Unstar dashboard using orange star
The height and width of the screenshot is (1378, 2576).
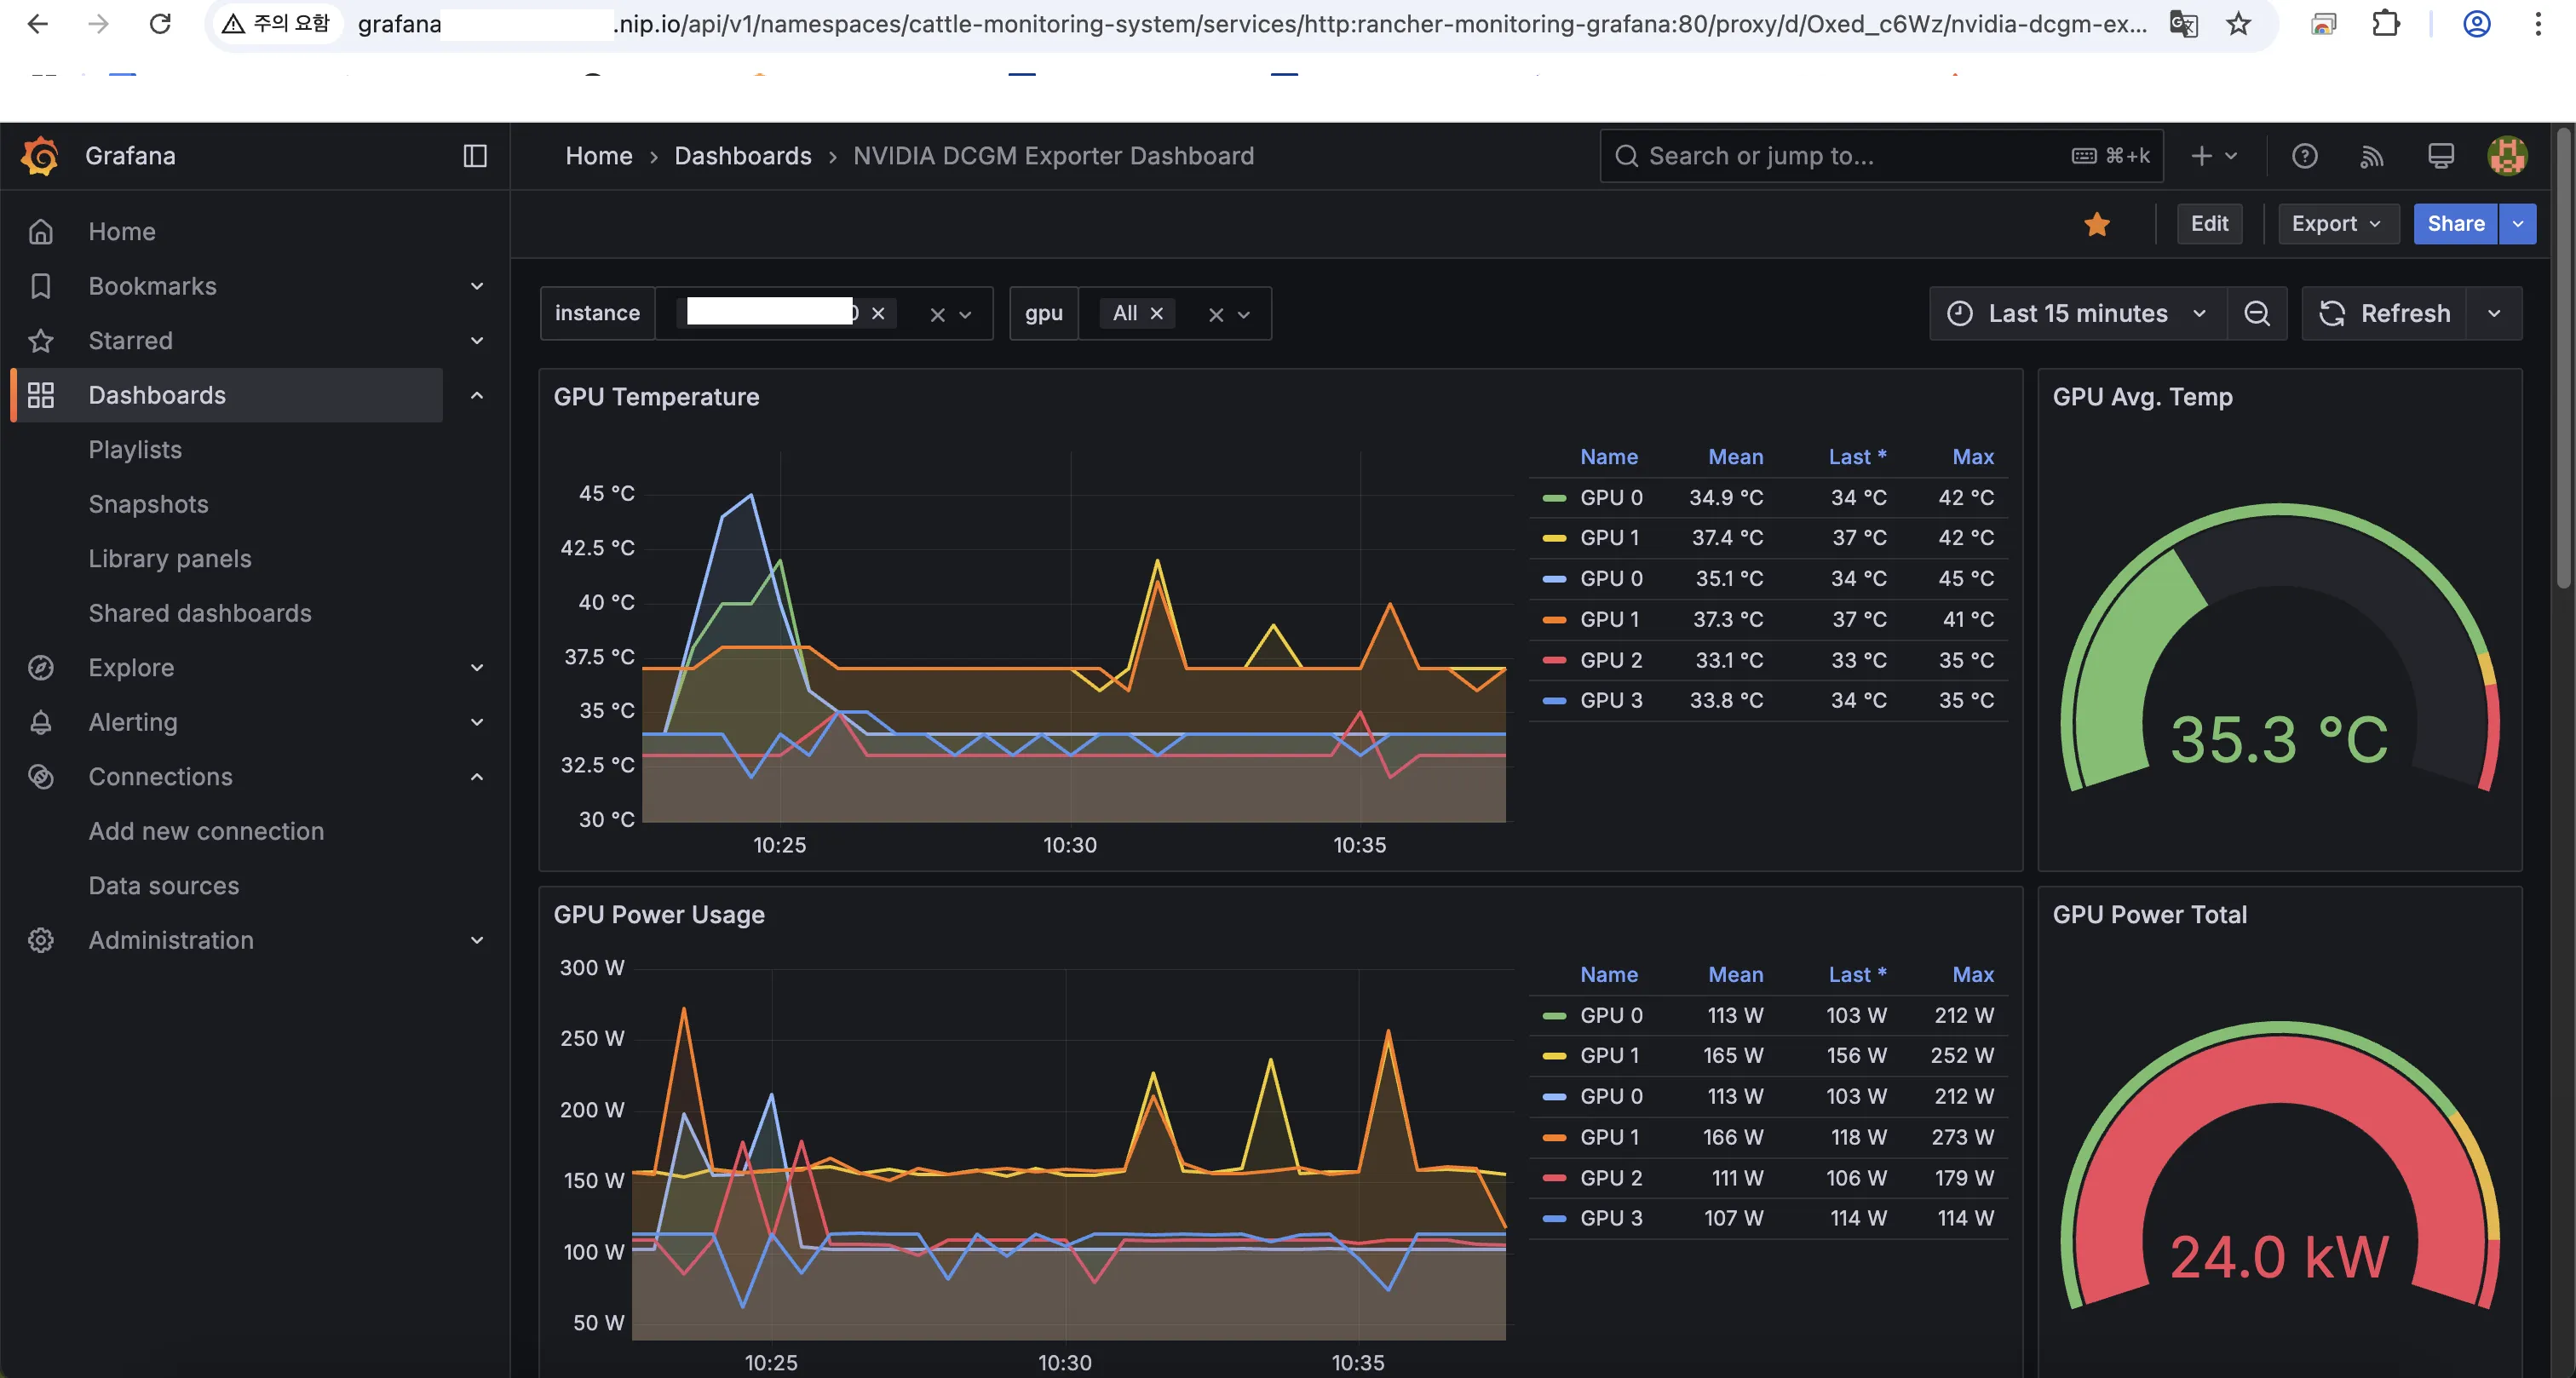[x=2097, y=224]
